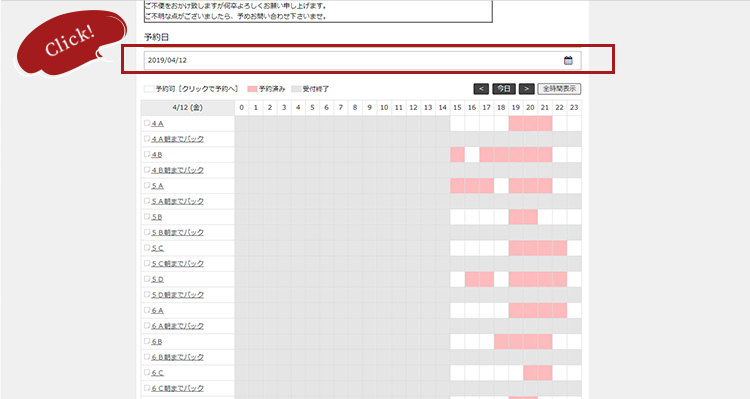Show all hours via 全時間表示 button

[559, 89]
